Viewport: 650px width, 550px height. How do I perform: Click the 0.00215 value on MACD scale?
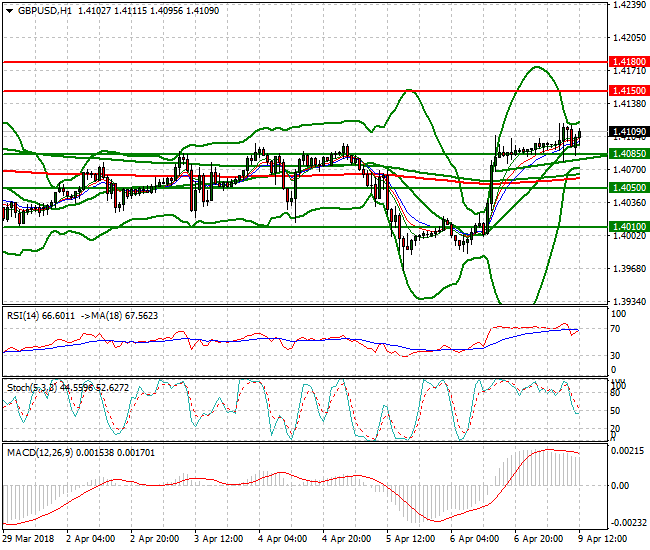click(x=627, y=453)
